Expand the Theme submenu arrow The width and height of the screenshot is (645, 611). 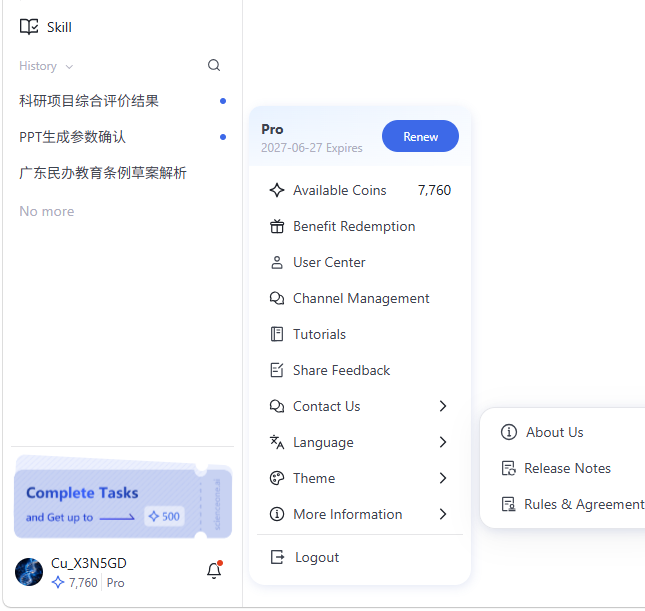pyautogui.click(x=443, y=478)
